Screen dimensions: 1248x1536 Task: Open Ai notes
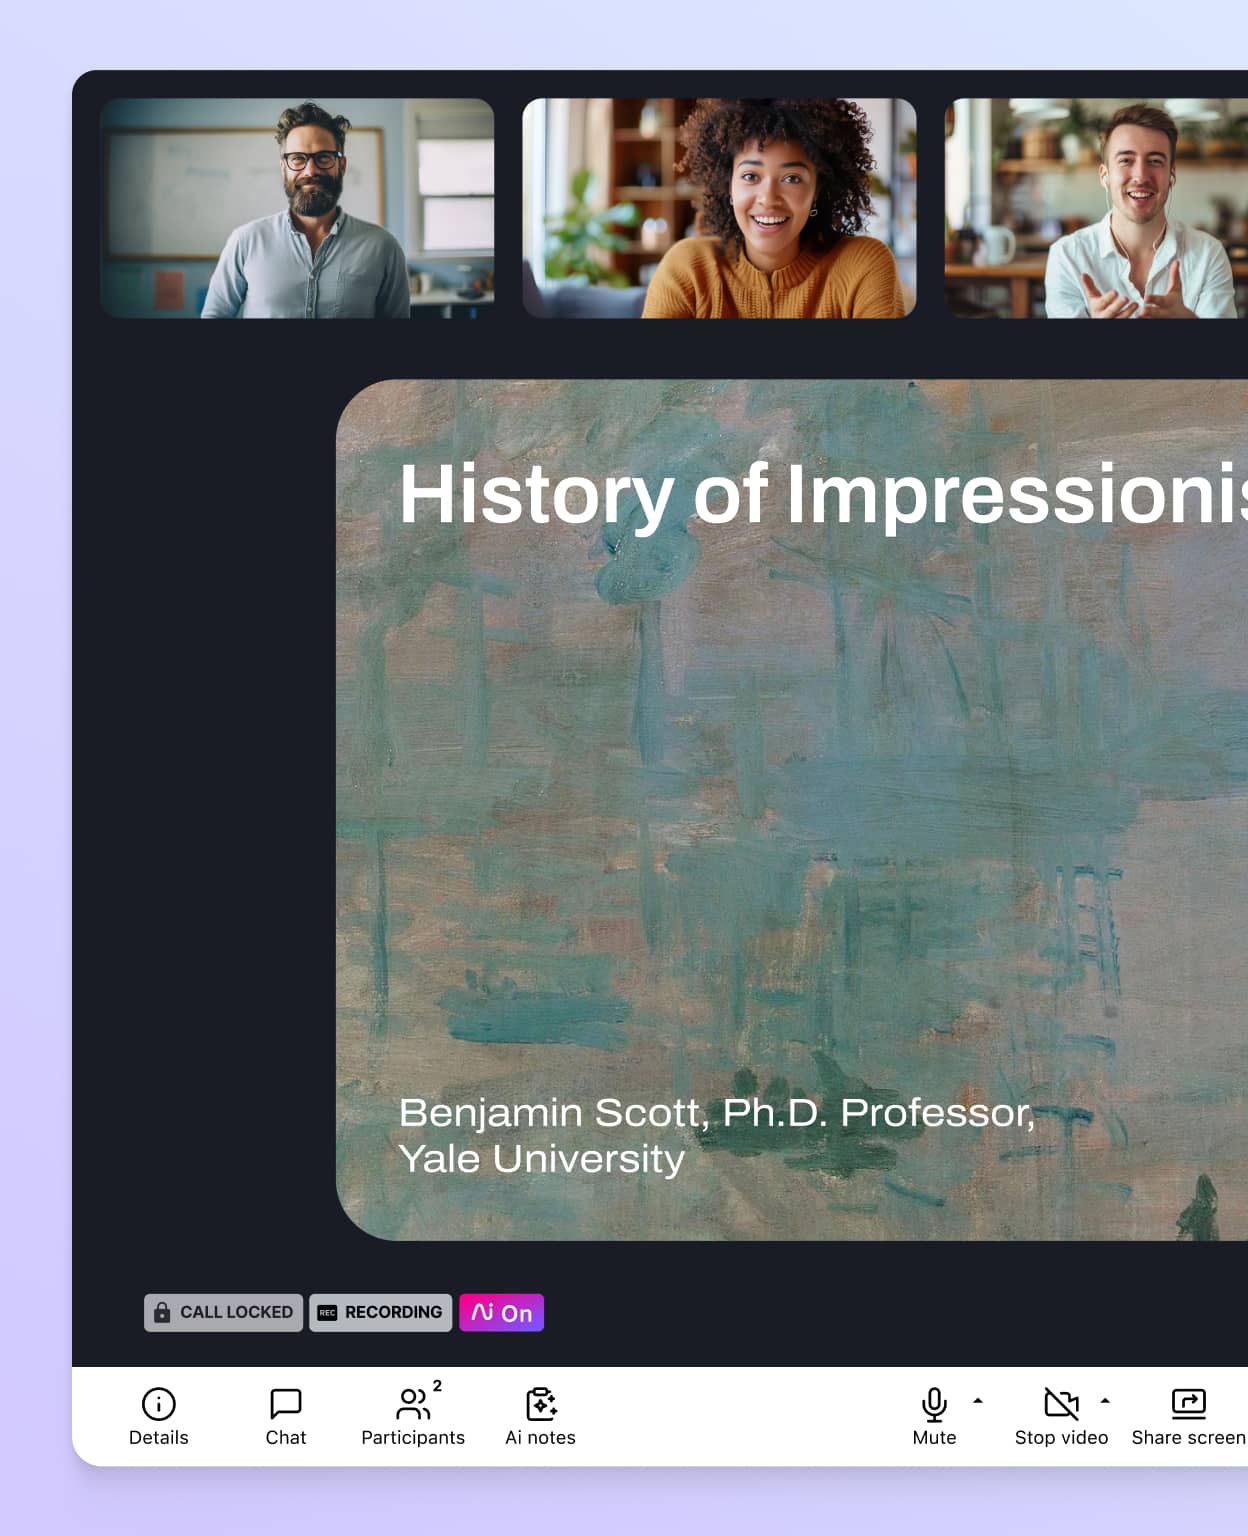(x=540, y=1405)
